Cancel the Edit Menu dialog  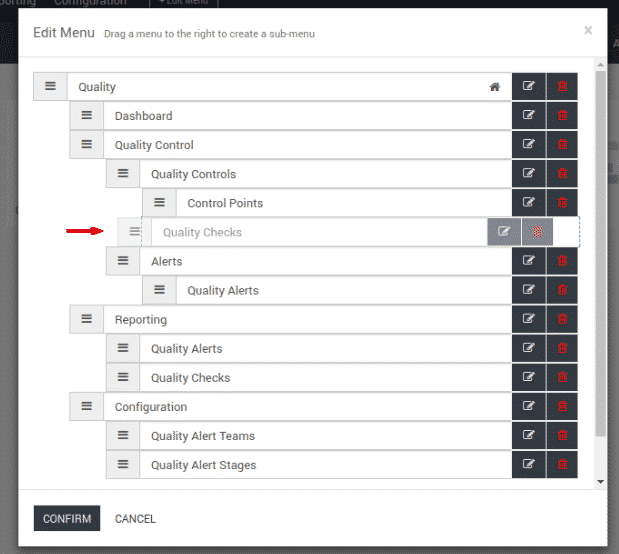tap(135, 519)
